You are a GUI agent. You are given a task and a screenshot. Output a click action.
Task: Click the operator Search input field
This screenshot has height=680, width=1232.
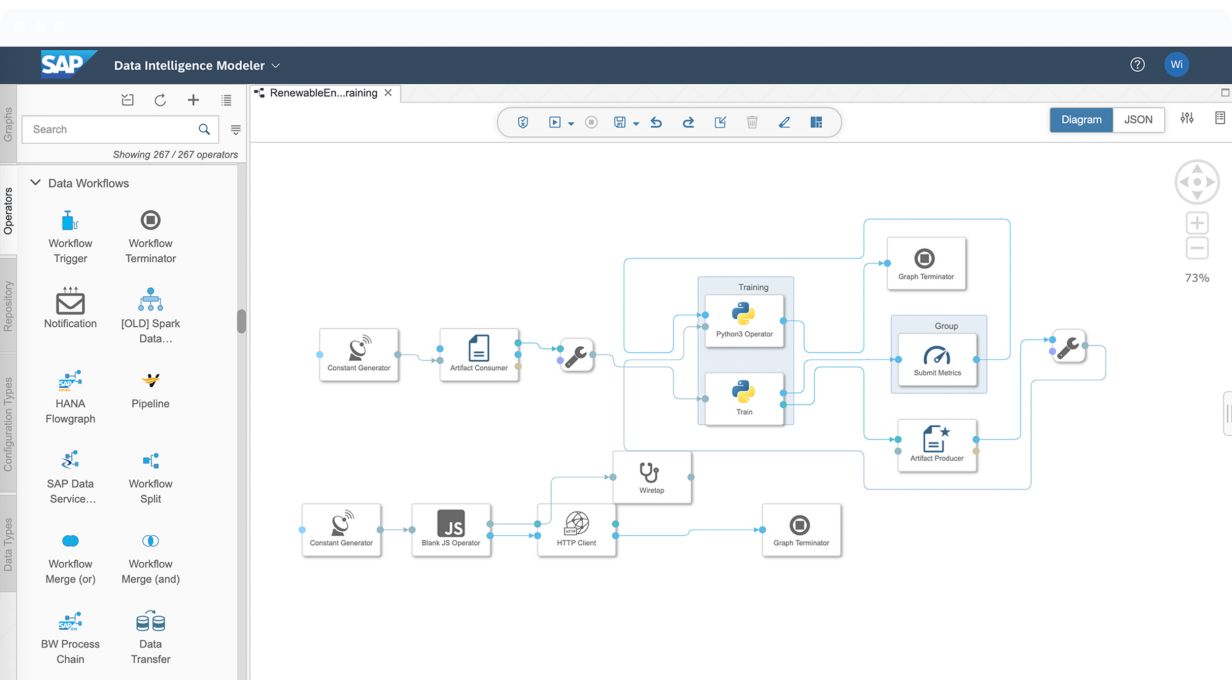tap(110, 129)
